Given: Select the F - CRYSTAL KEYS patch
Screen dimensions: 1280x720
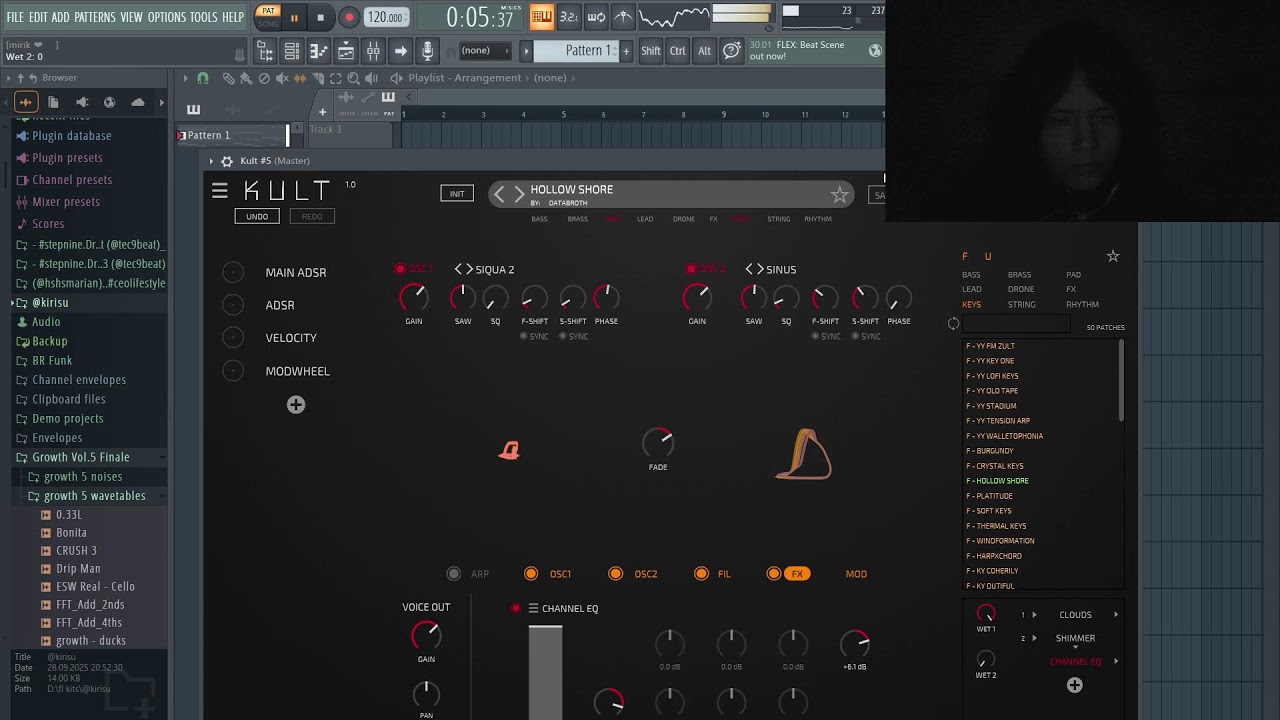Looking at the screenshot, I should click(995, 466).
